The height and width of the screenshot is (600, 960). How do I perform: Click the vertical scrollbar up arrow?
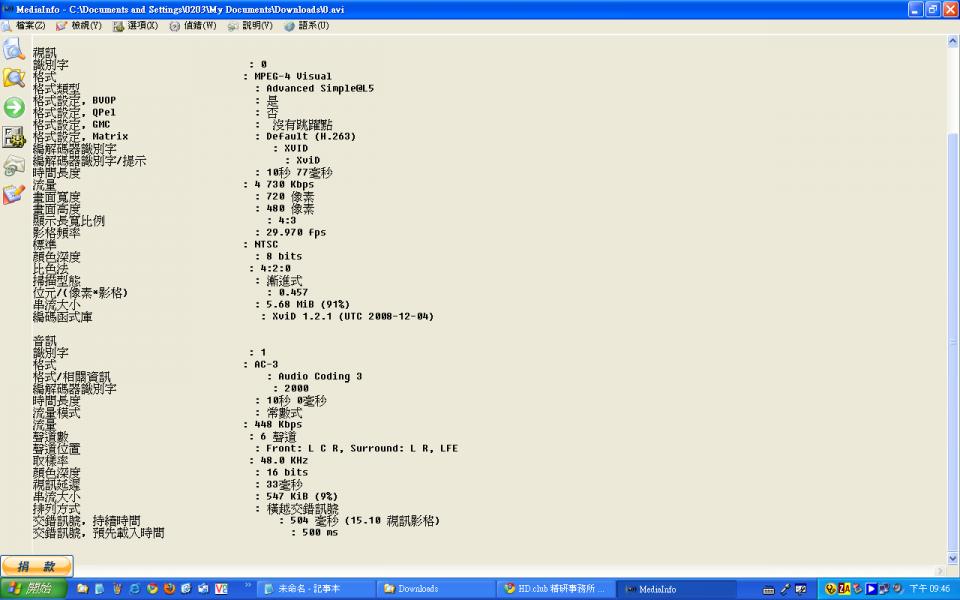click(x=953, y=42)
